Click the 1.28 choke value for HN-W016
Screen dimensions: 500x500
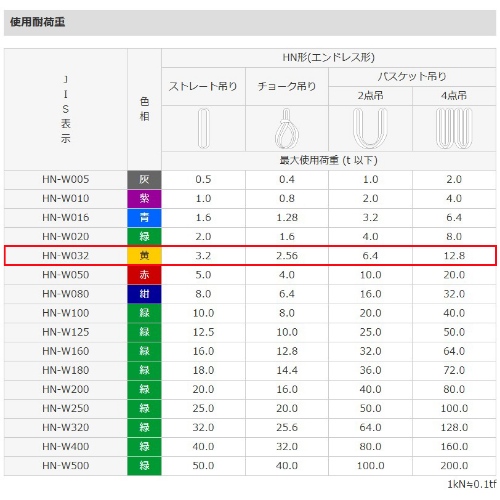[x=287, y=218]
